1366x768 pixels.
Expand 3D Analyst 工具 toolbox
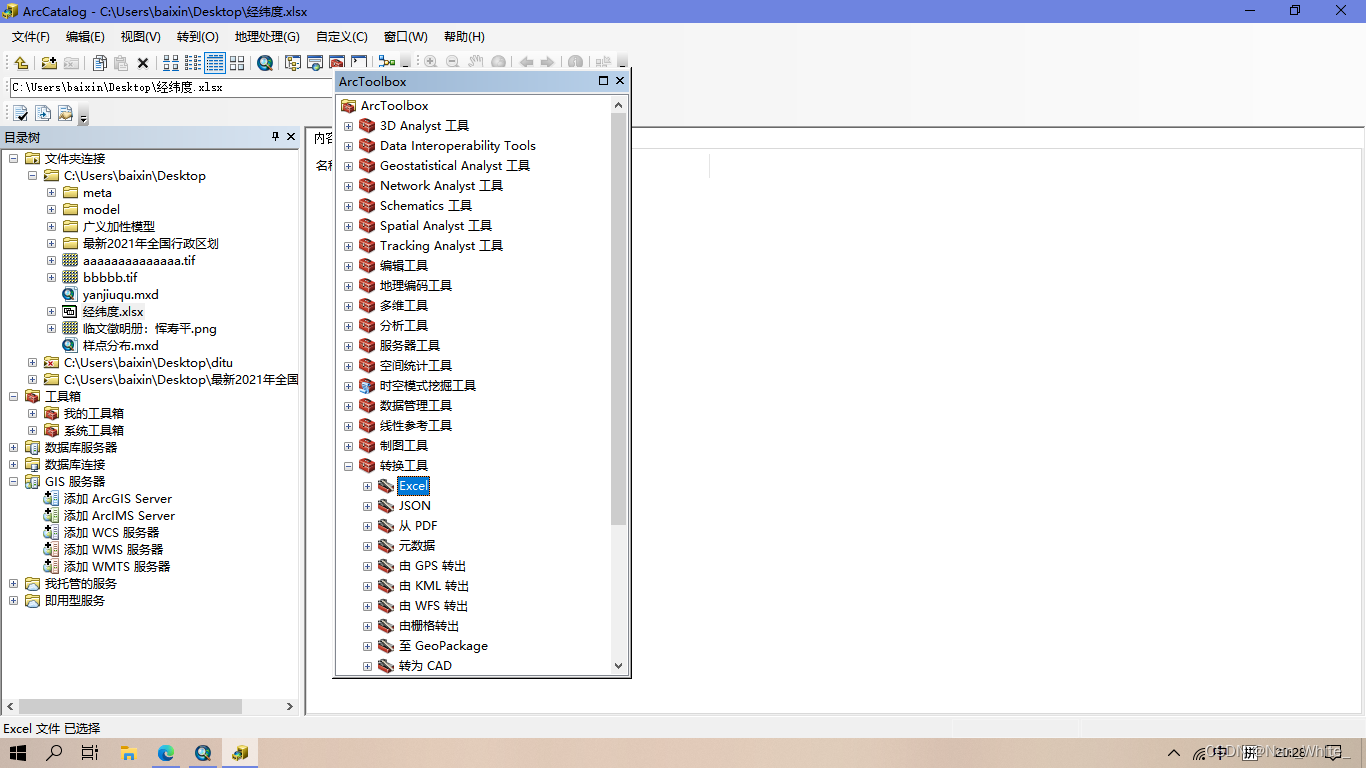(348, 126)
